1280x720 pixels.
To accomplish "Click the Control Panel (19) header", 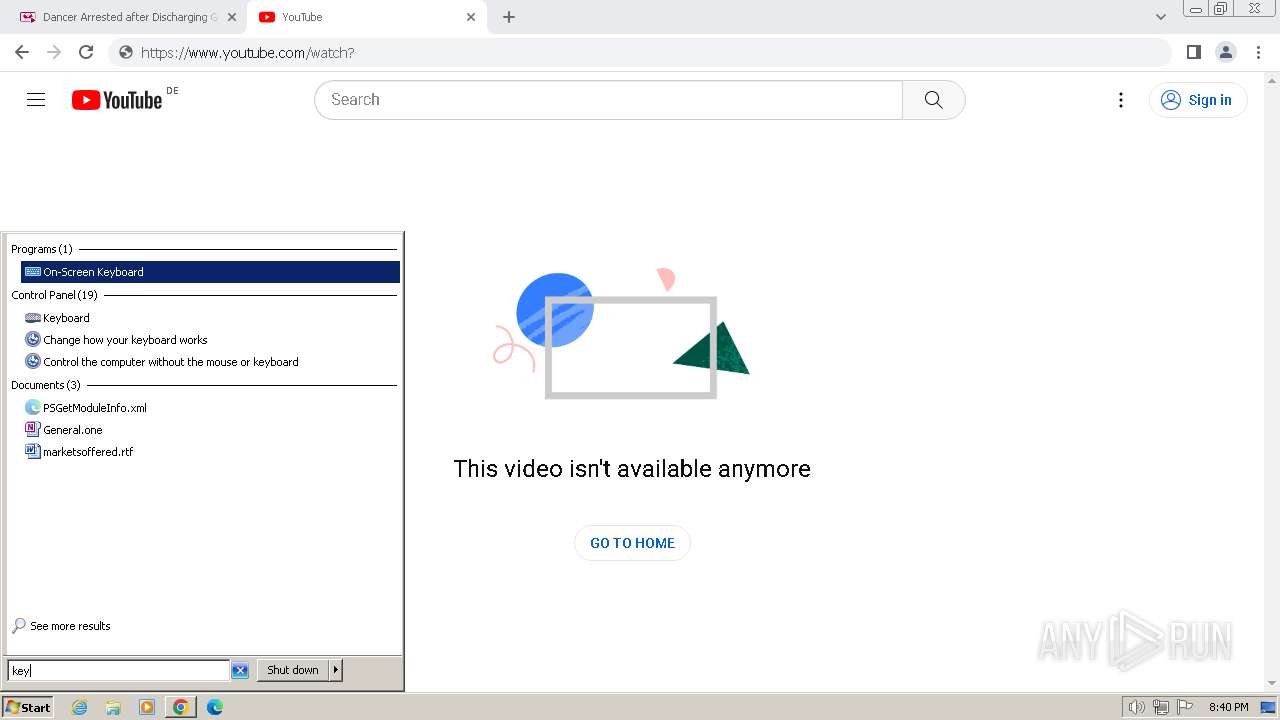I will tap(54, 295).
